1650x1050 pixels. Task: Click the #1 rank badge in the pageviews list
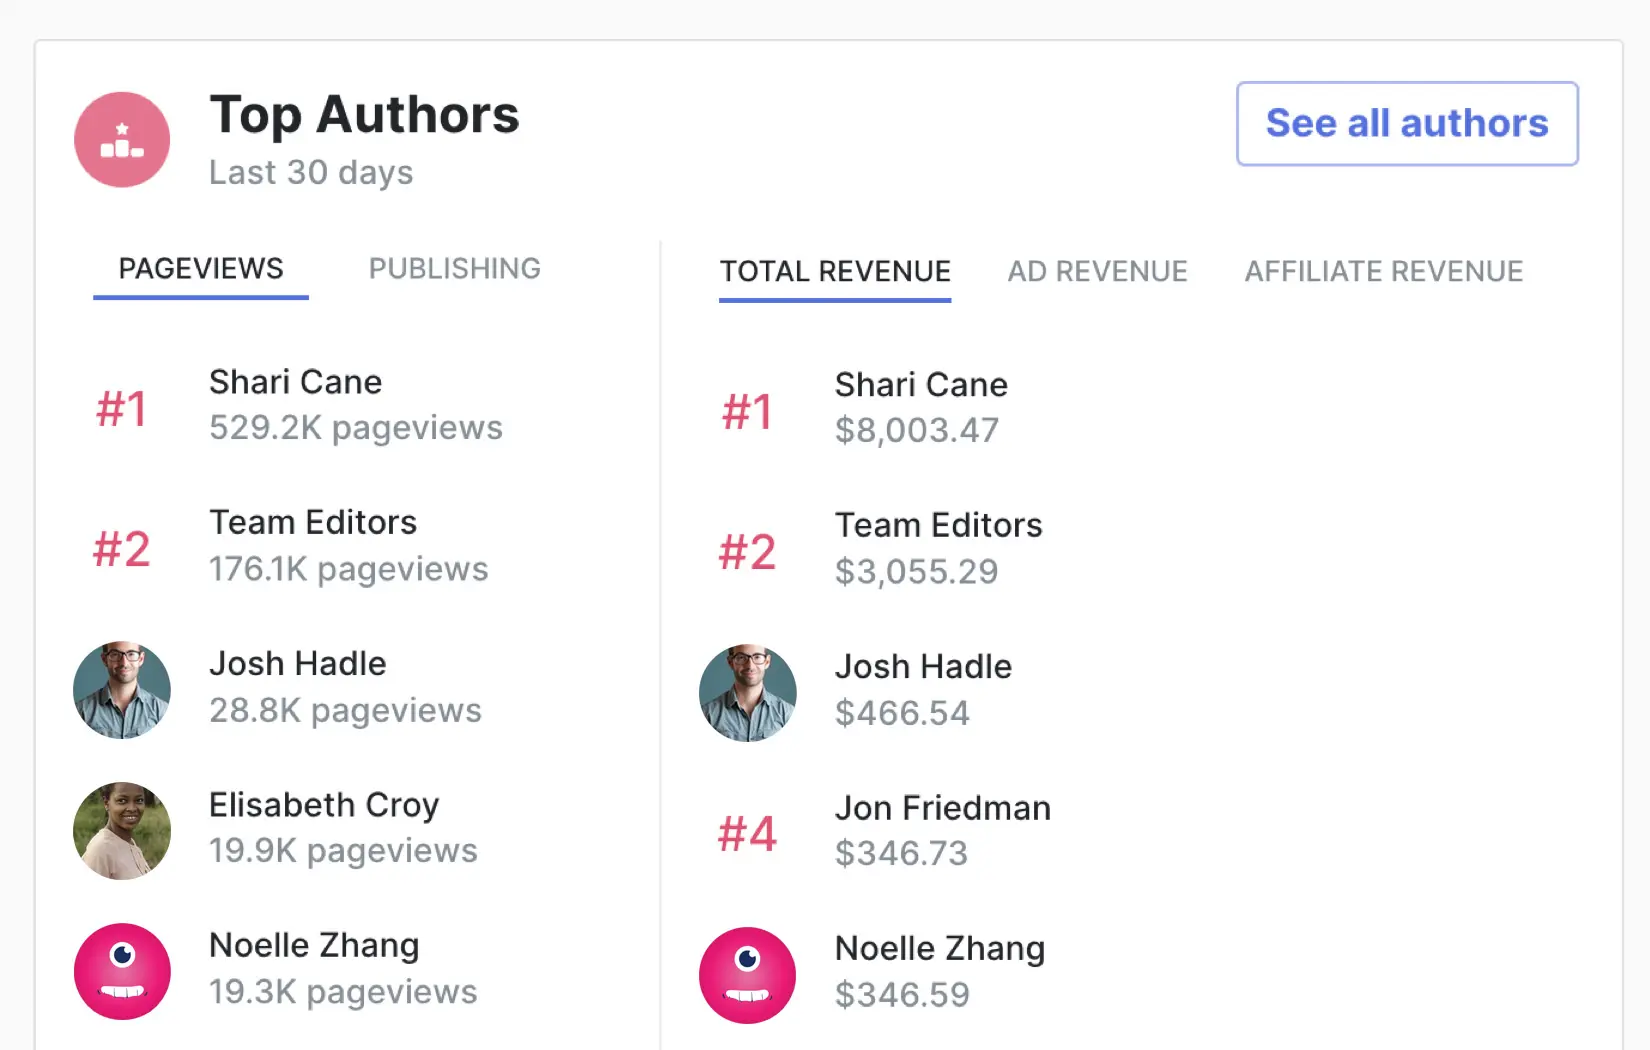(122, 409)
